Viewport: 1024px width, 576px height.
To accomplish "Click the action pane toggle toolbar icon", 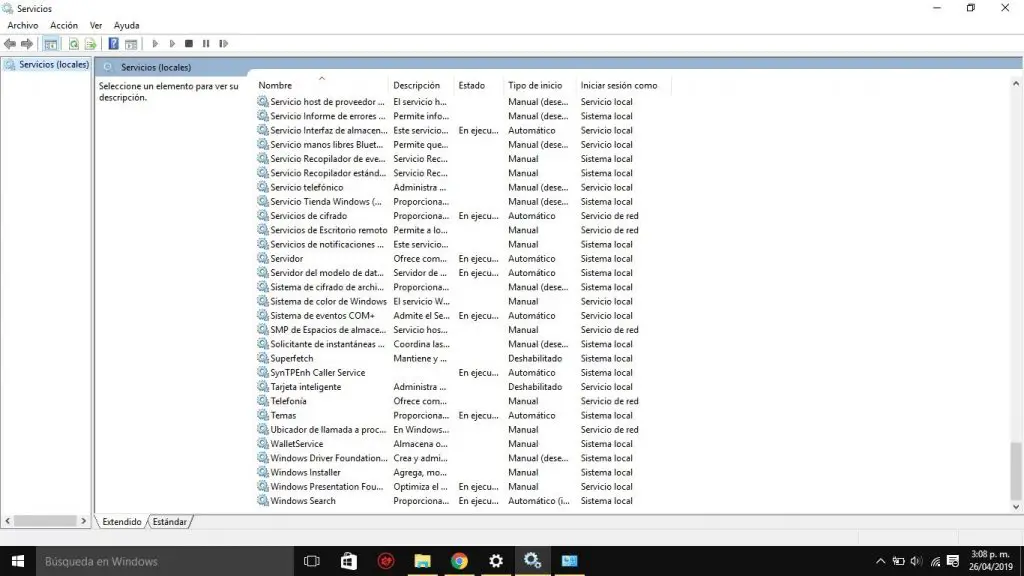I will [131, 44].
